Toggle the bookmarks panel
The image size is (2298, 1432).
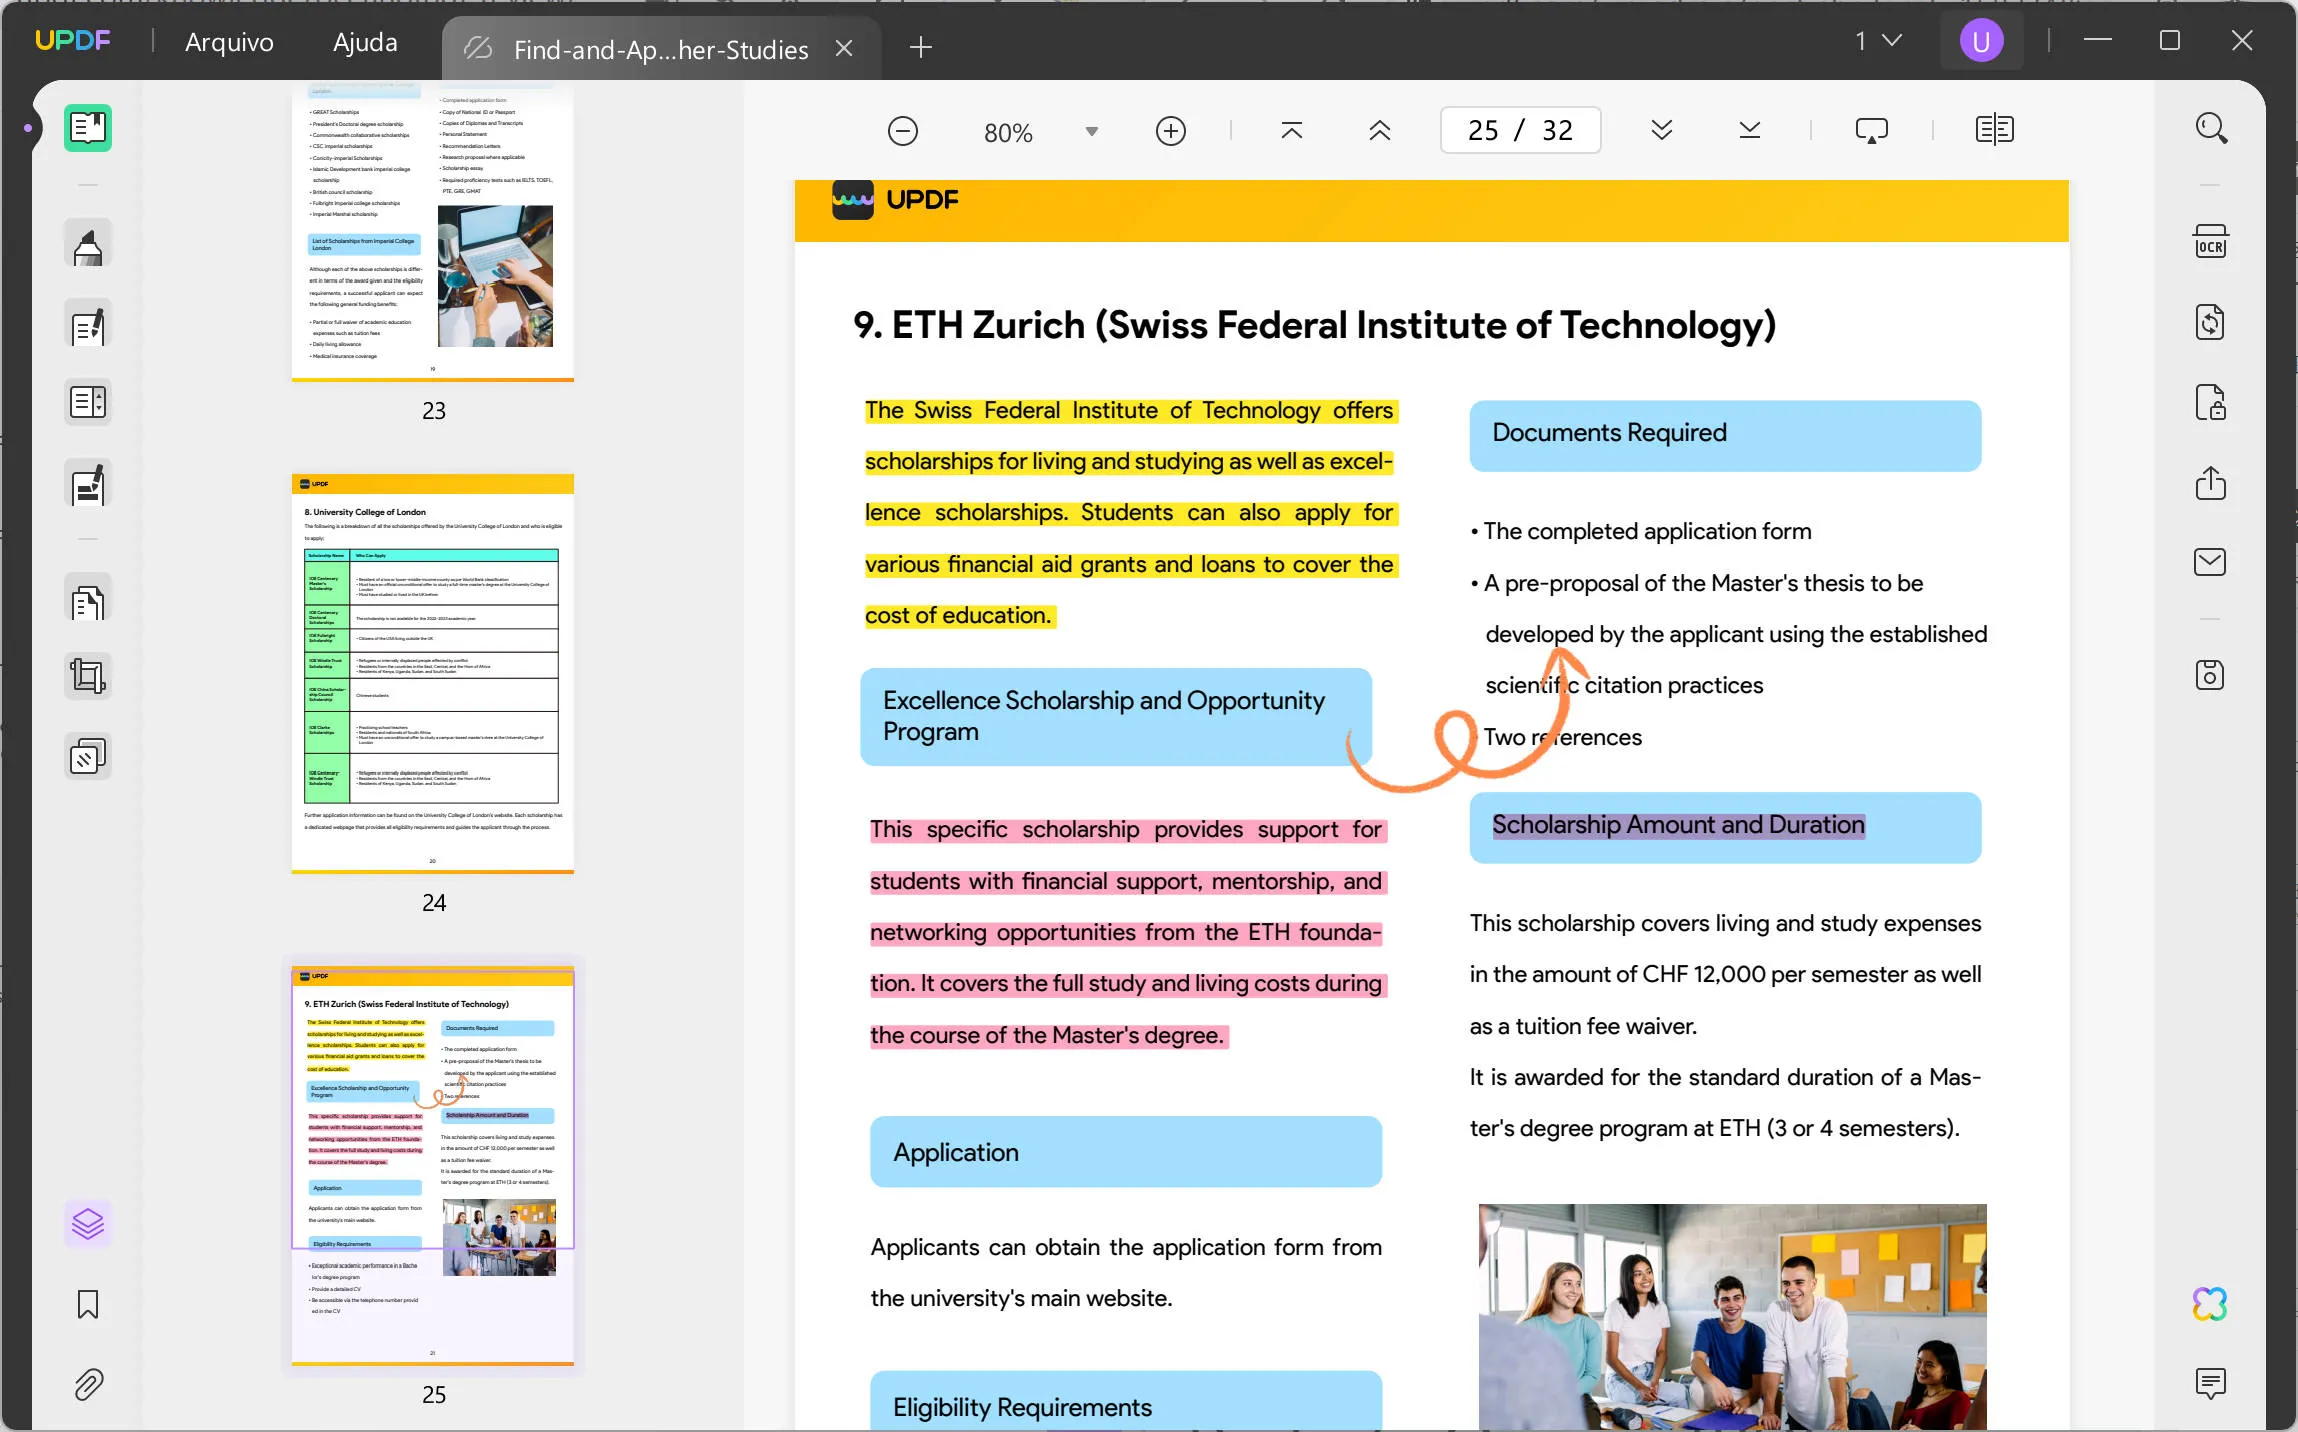tap(88, 1304)
